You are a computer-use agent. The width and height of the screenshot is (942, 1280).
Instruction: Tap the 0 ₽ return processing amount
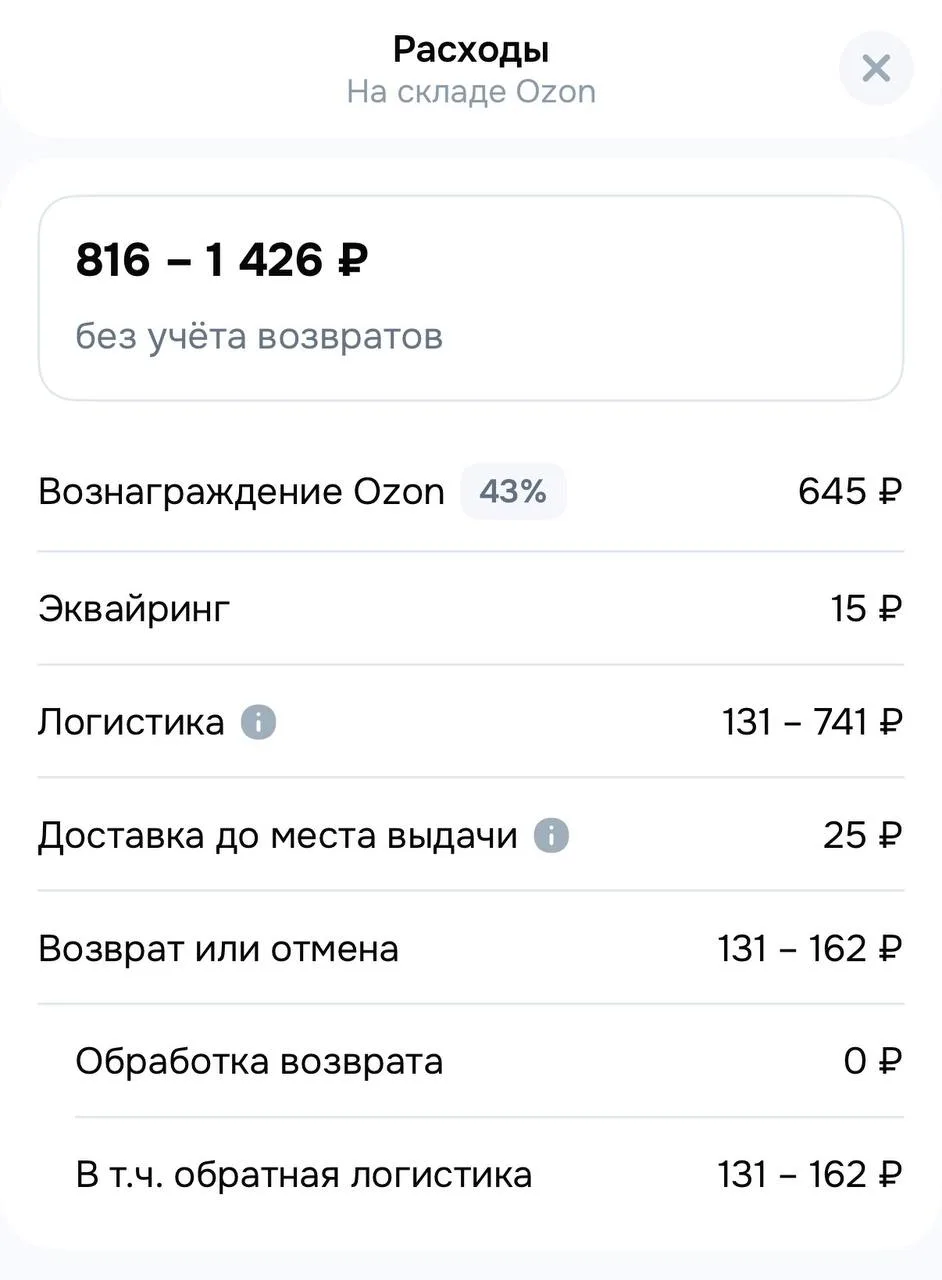[x=872, y=1061]
